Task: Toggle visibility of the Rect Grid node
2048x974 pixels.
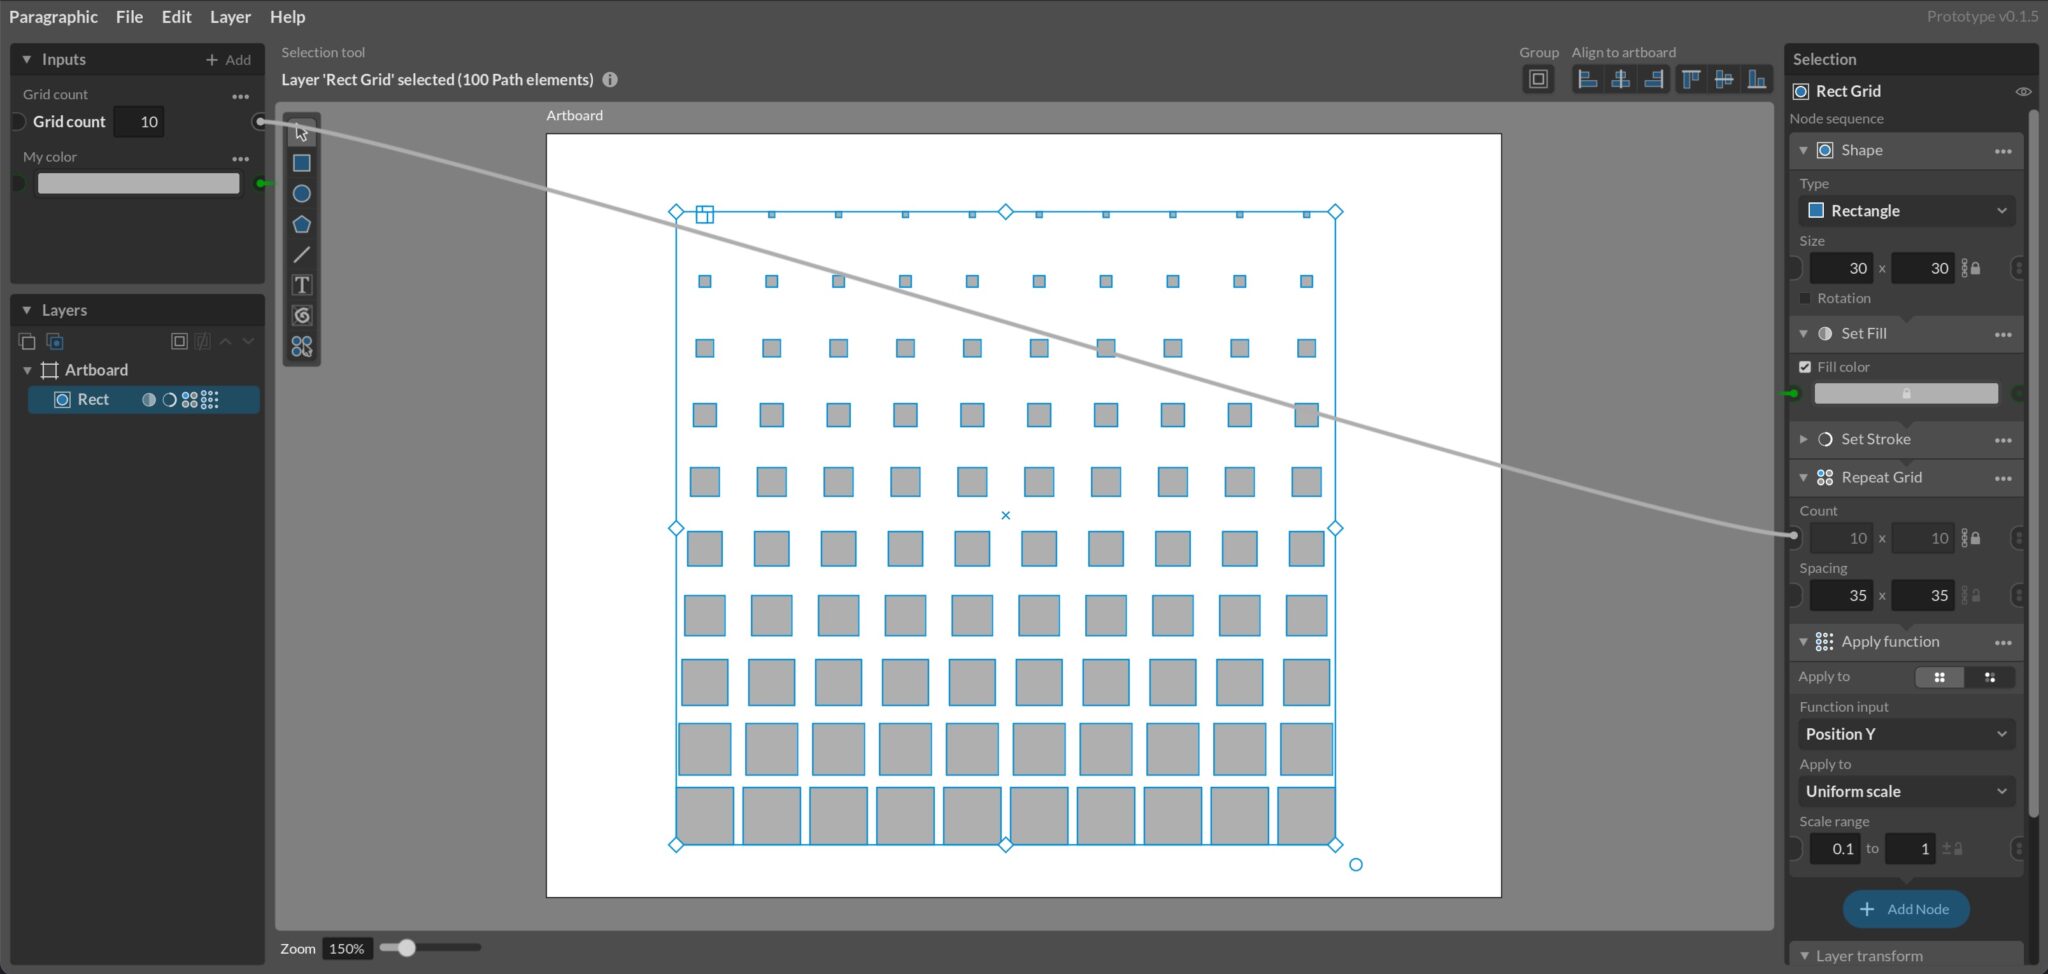Action: pyautogui.click(x=2023, y=91)
